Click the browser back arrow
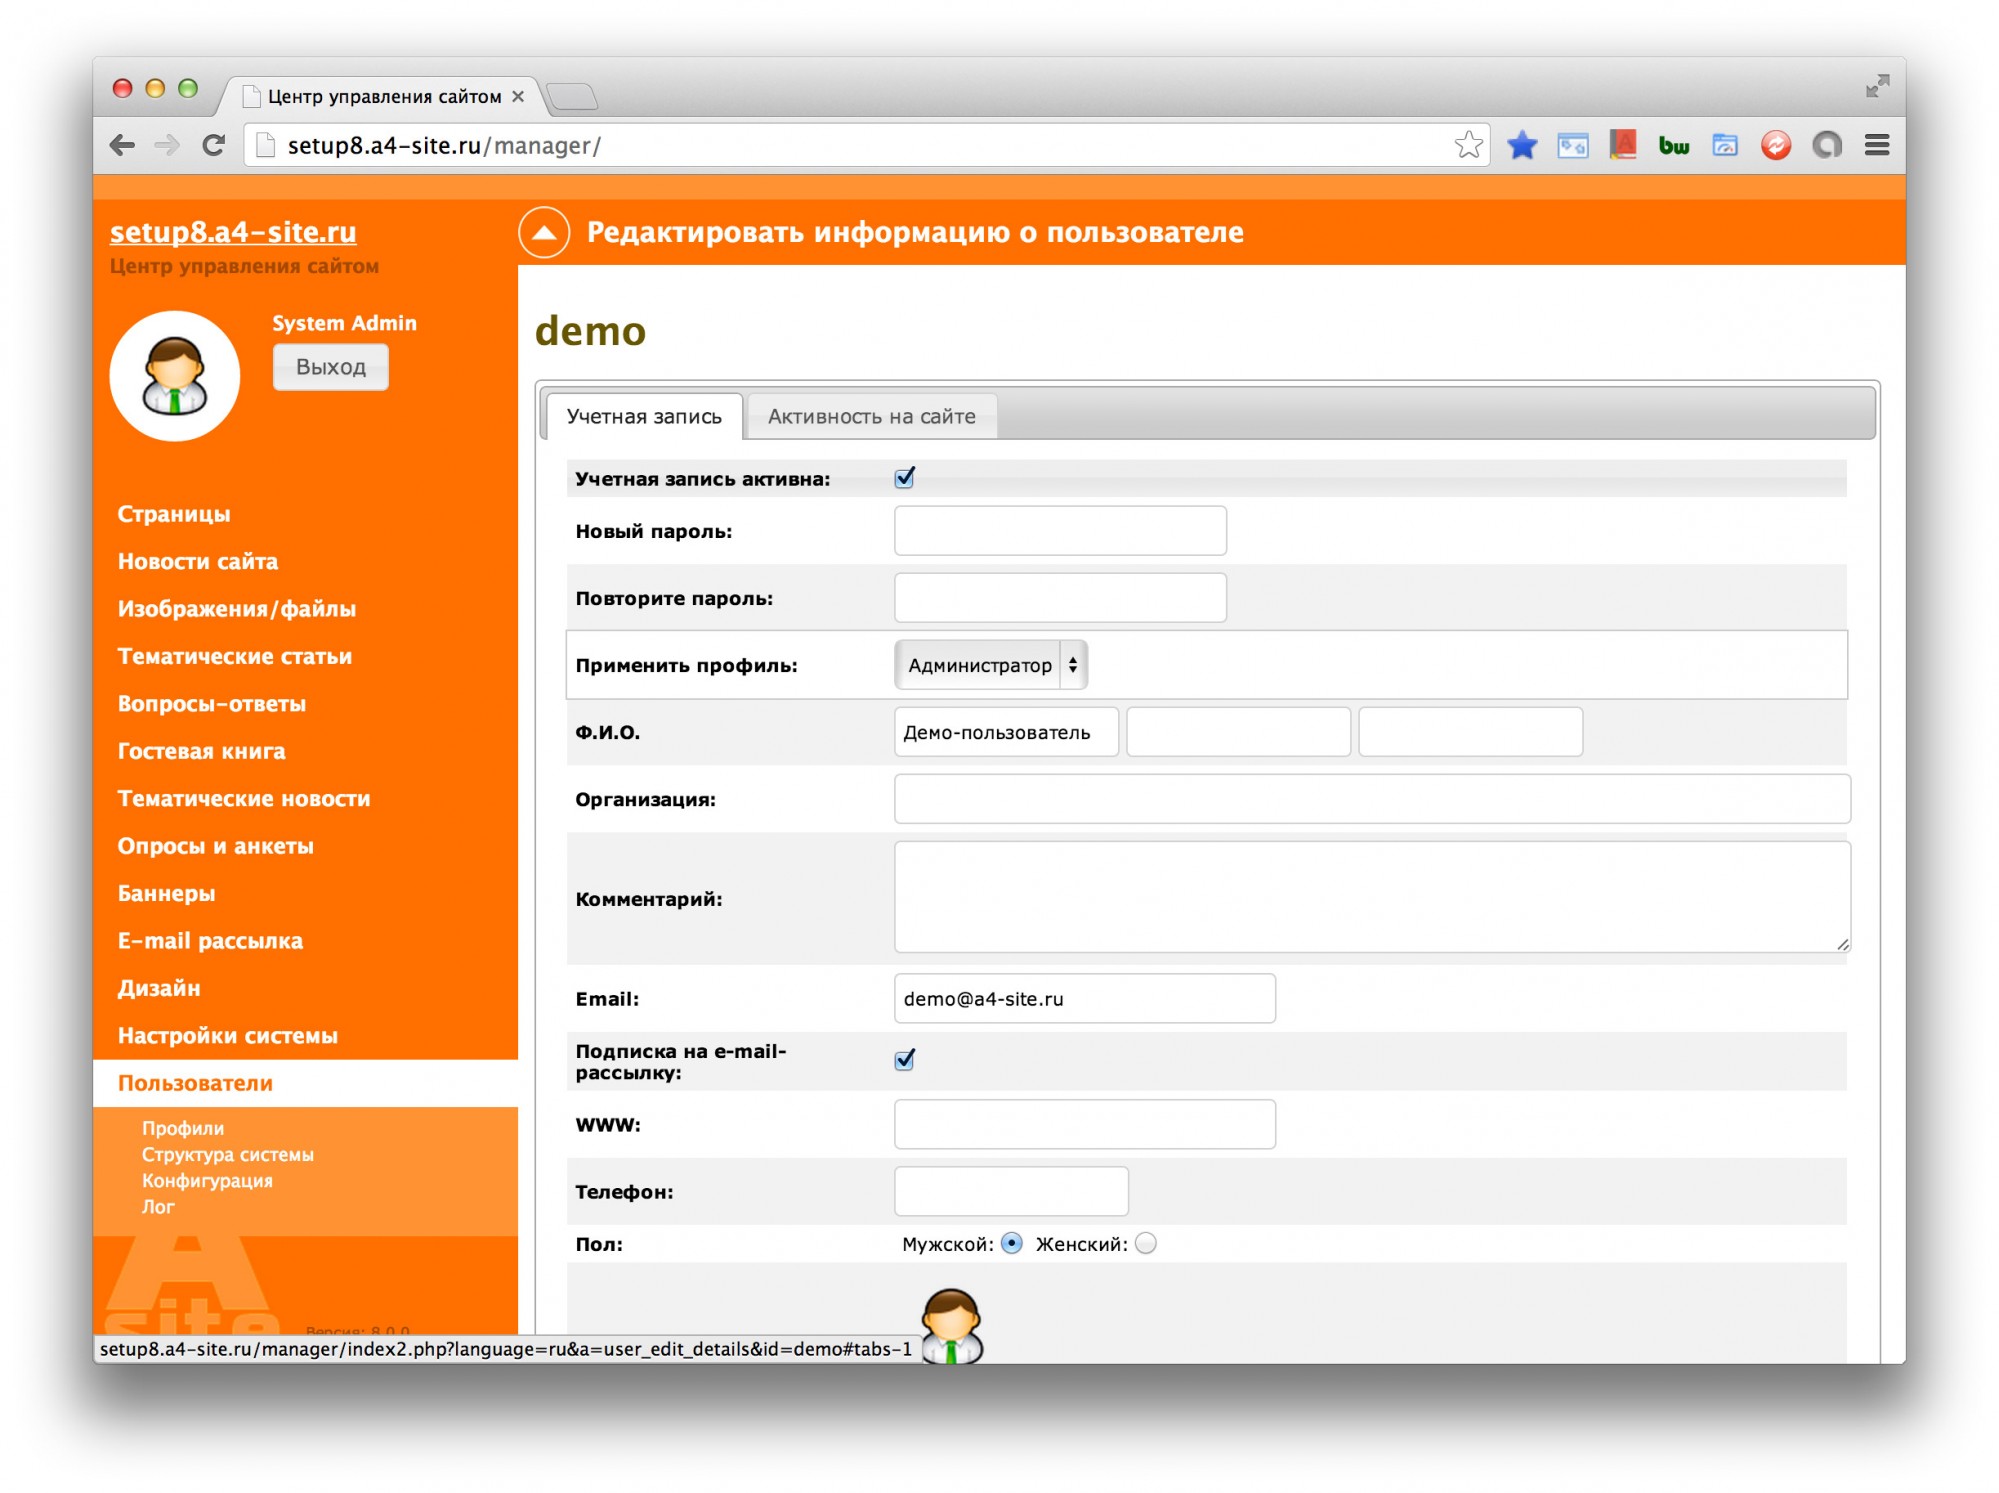This screenshot has width=1999, height=1493. coord(122,145)
